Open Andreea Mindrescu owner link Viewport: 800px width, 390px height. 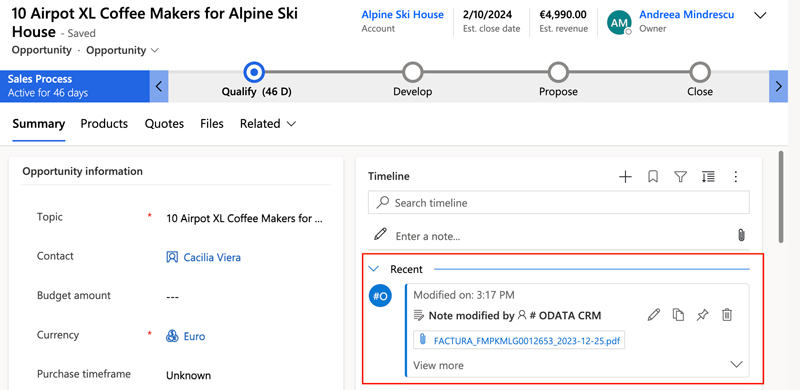click(x=687, y=15)
